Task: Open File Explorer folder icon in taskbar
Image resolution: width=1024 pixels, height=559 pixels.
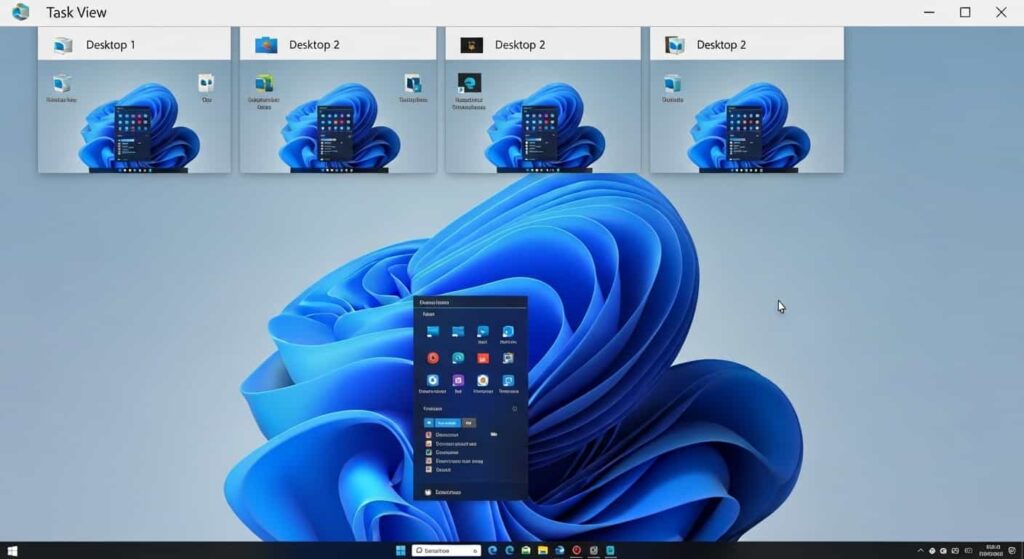Action: coord(542,550)
